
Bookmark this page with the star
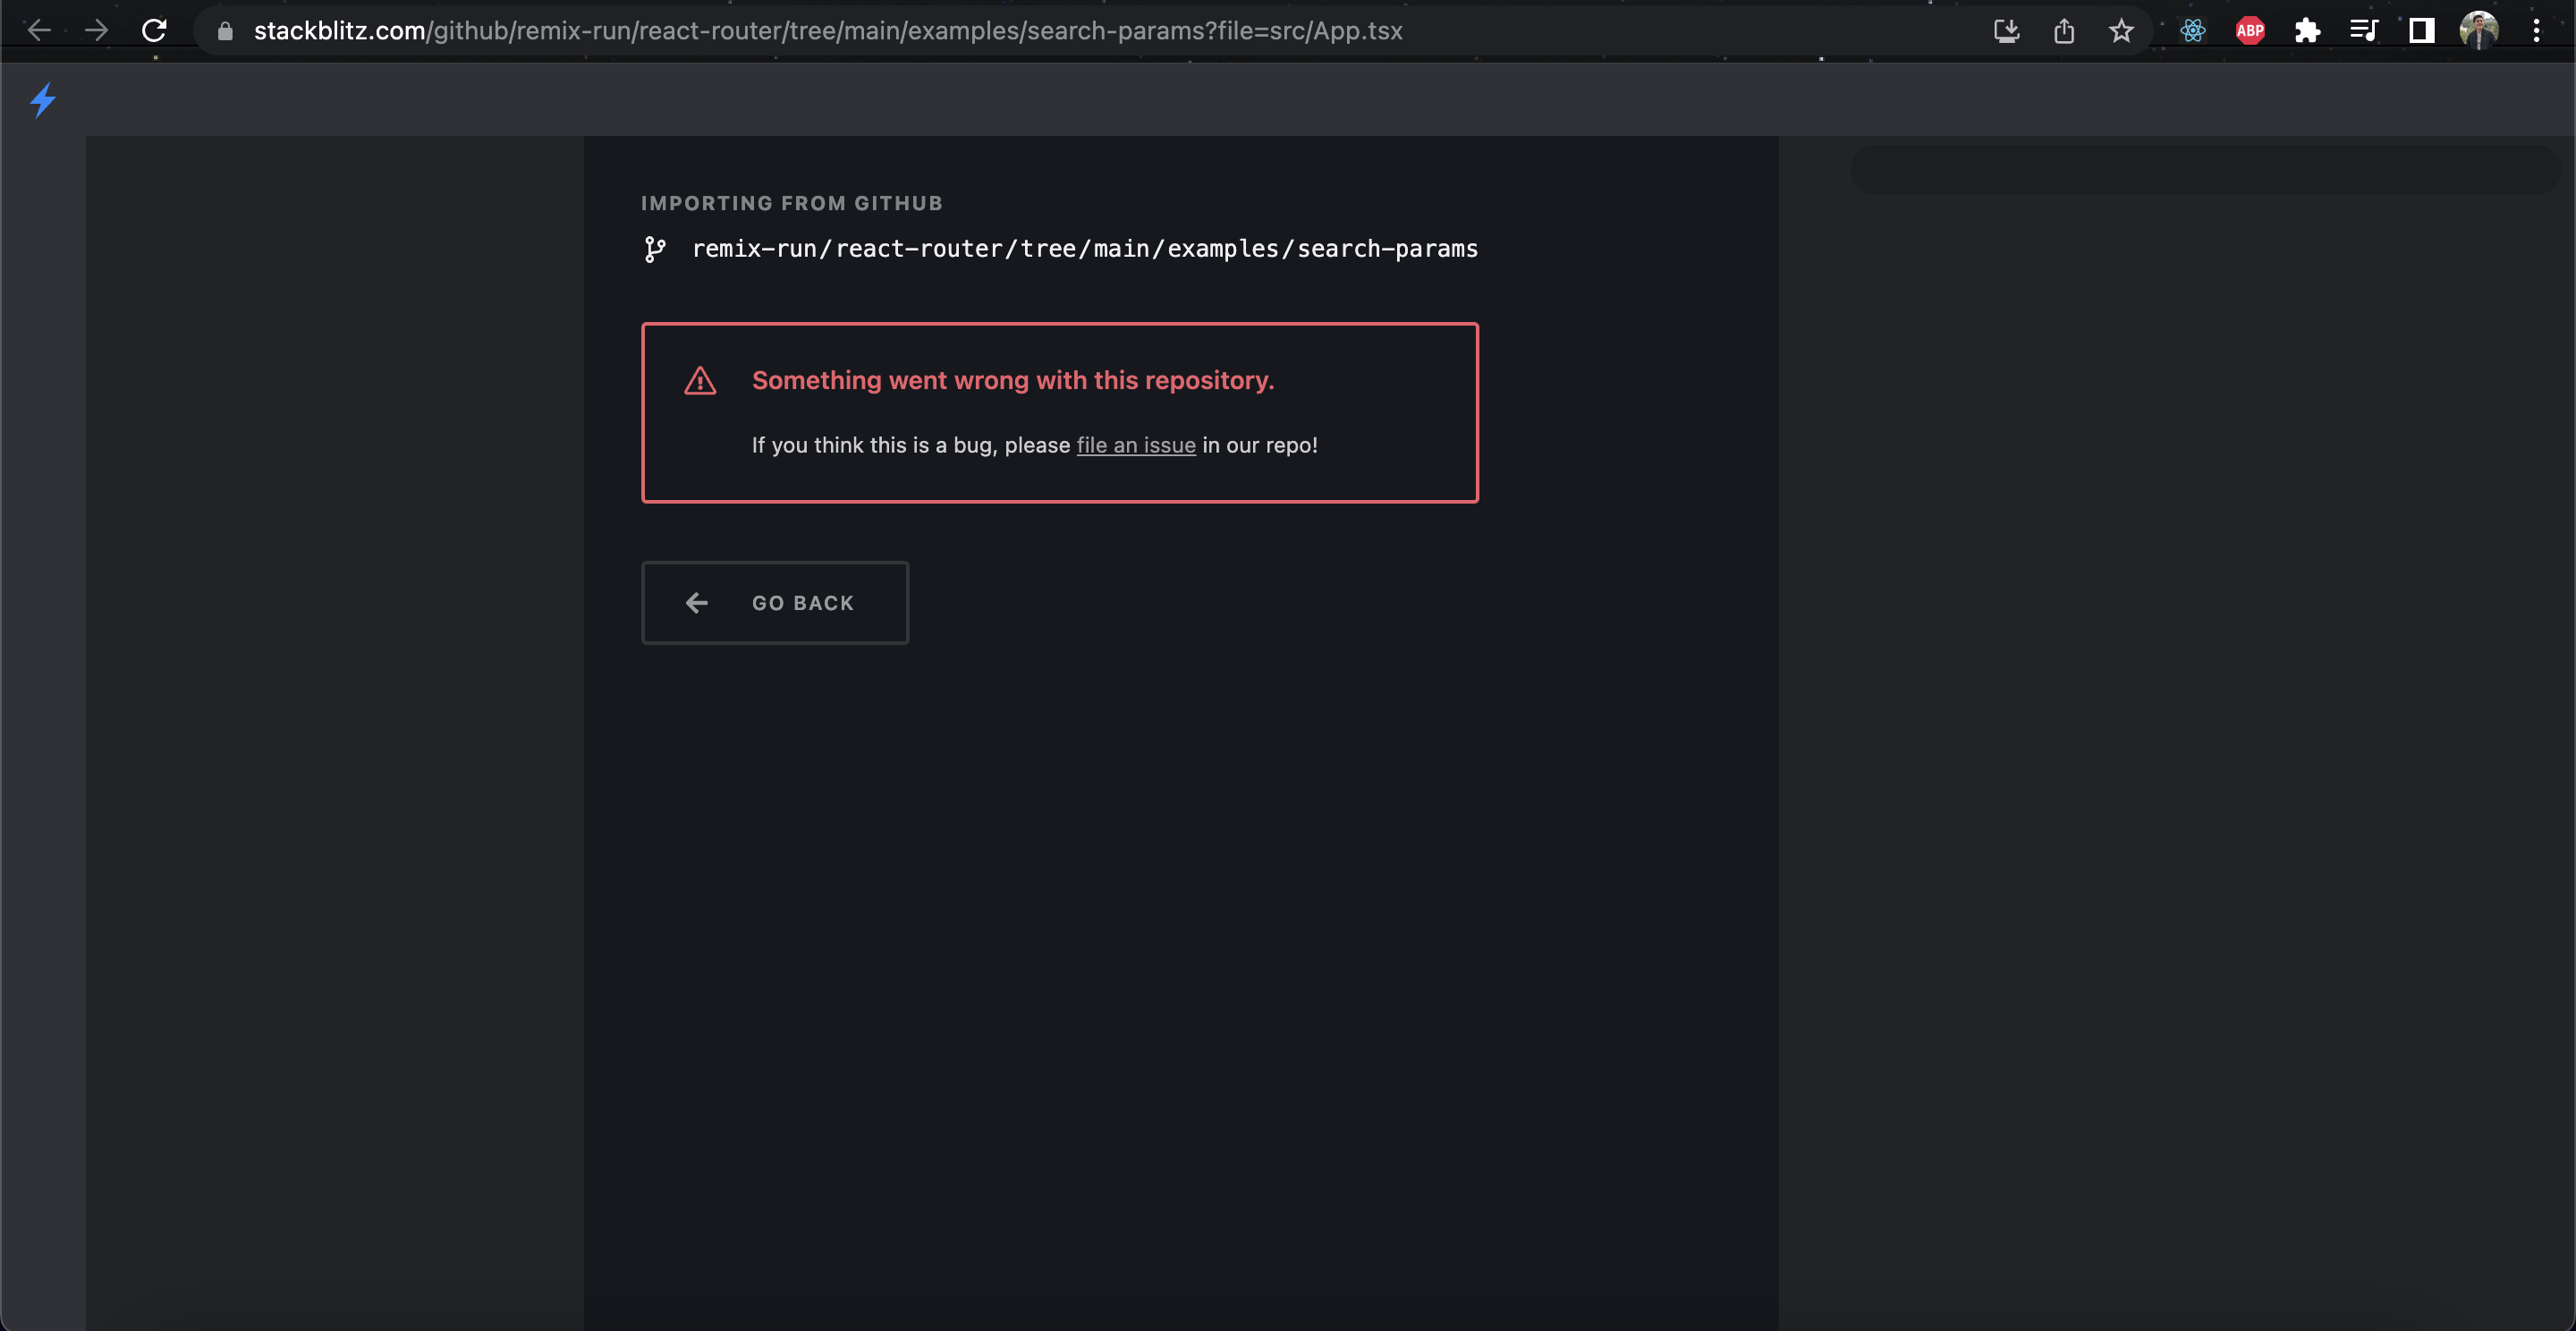[x=2122, y=30]
